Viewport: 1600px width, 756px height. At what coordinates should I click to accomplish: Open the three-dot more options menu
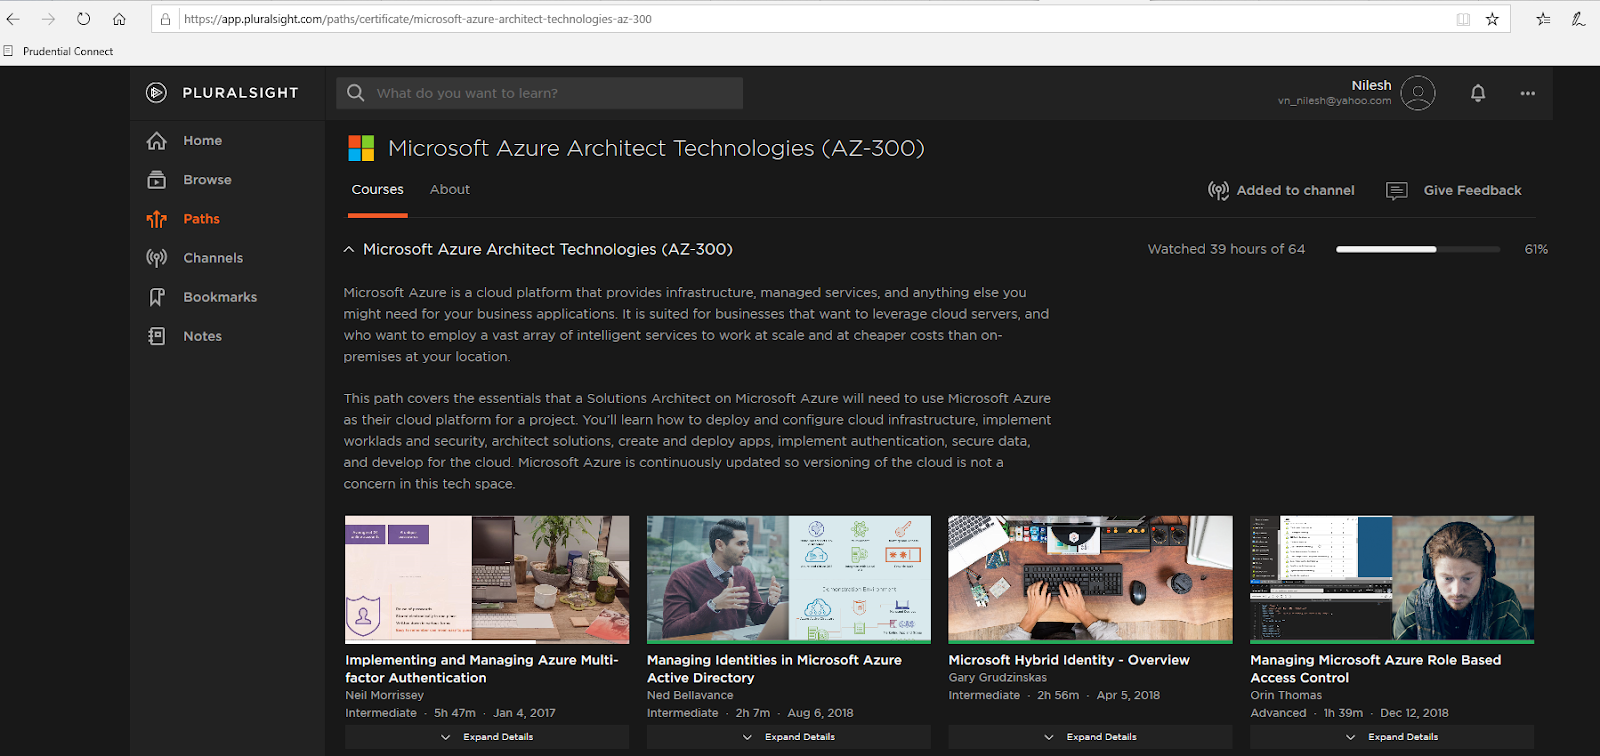(x=1528, y=93)
